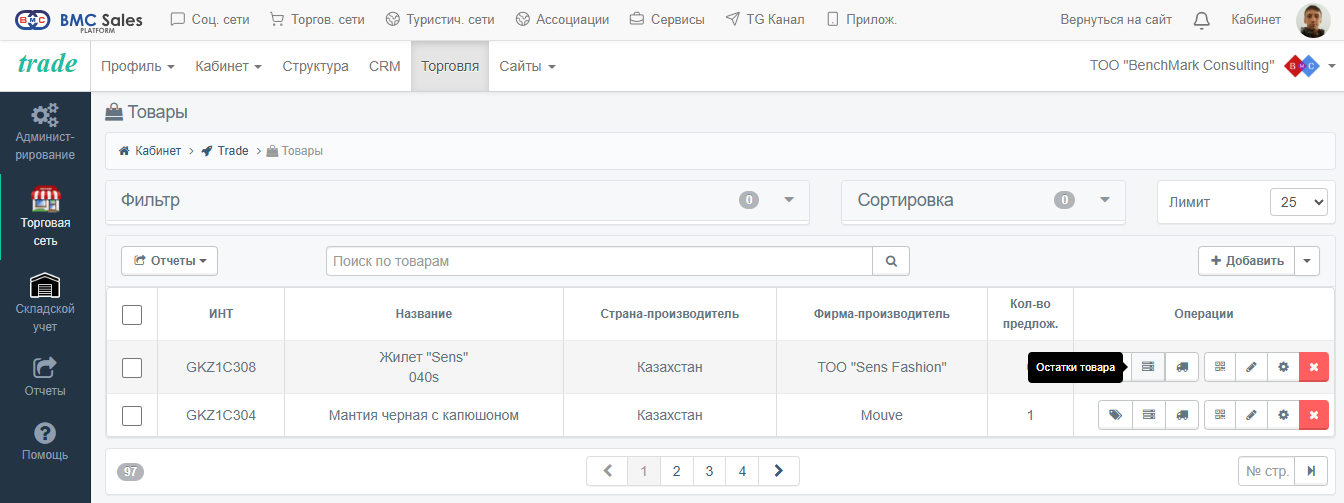This screenshot has width=1344, height=503.
Task: Select Торговля tab in nav bar
Action: coord(450,67)
